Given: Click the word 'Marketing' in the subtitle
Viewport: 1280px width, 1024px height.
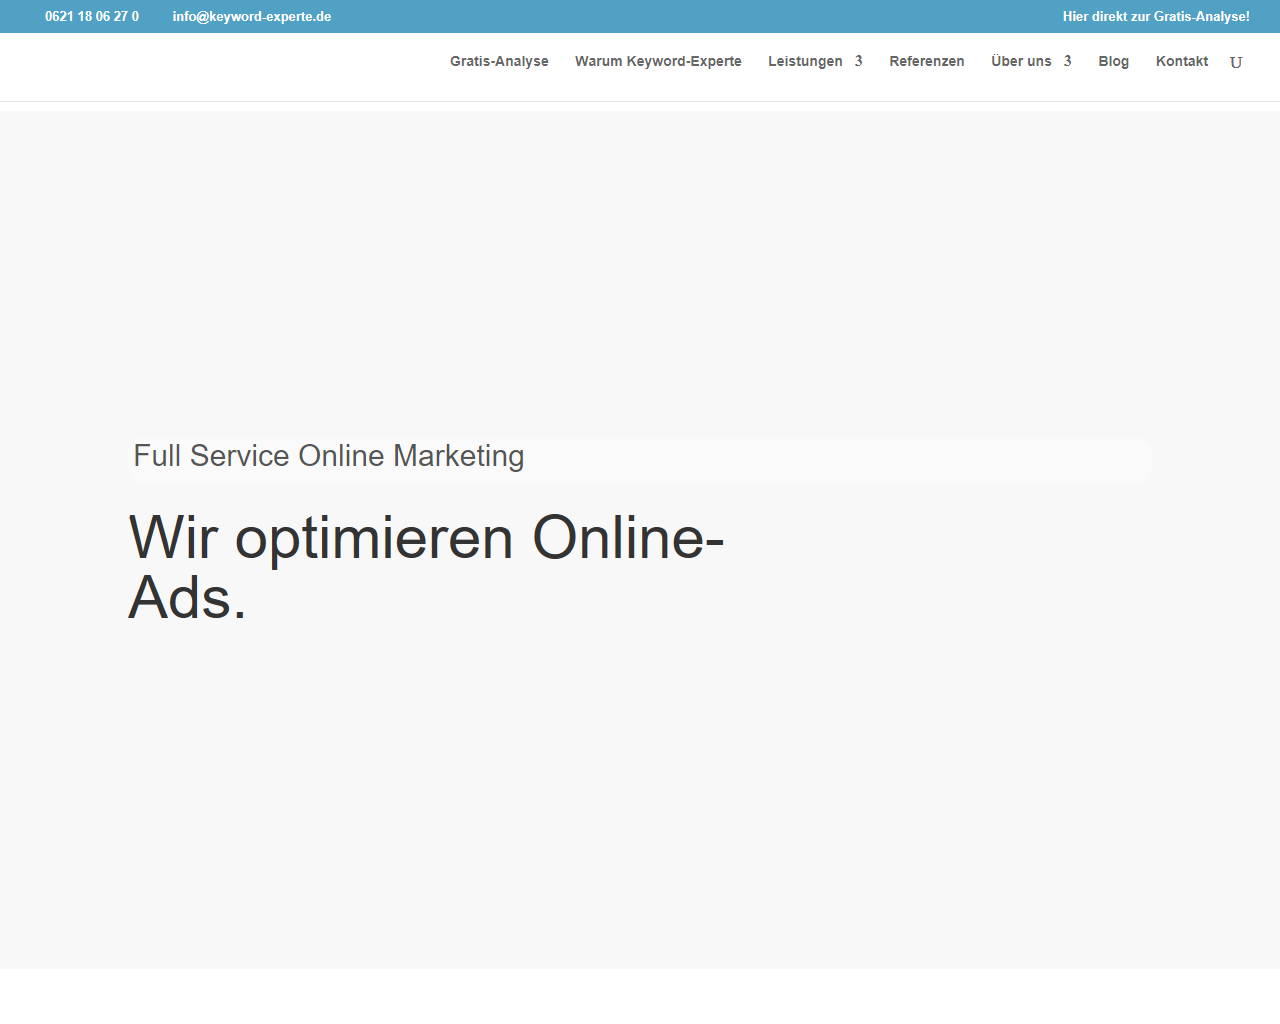Looking at the screenshot, I should pyautogui.click(x=458, y=456).
